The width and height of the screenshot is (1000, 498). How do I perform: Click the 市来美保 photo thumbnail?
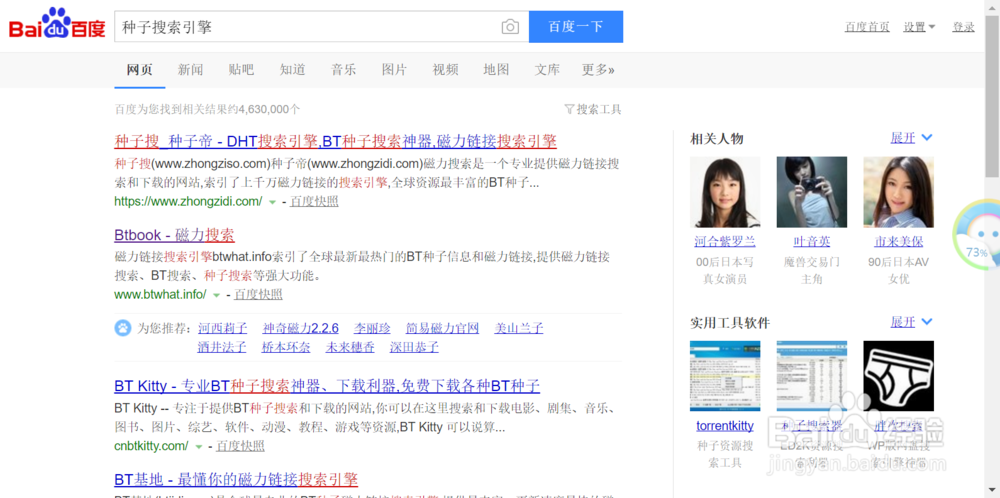click(899, 193)
